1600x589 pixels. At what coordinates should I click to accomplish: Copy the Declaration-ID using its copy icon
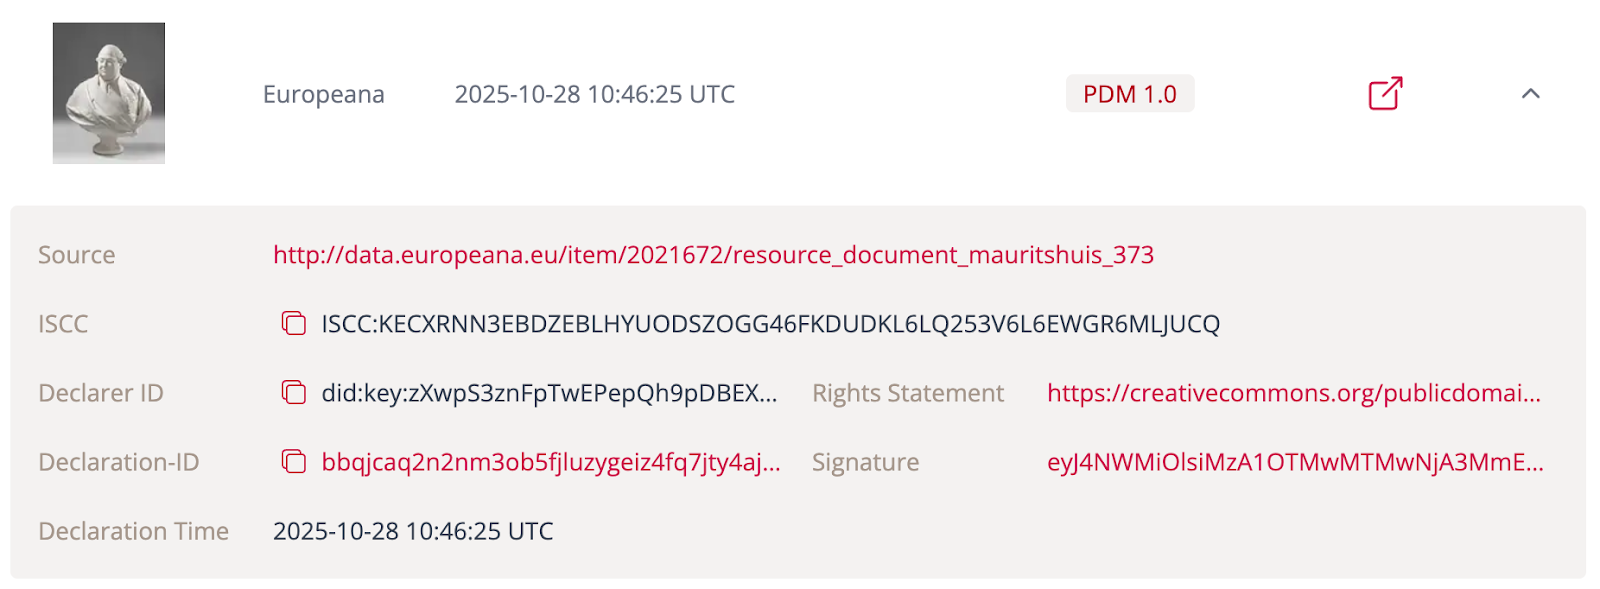point(293,462)
